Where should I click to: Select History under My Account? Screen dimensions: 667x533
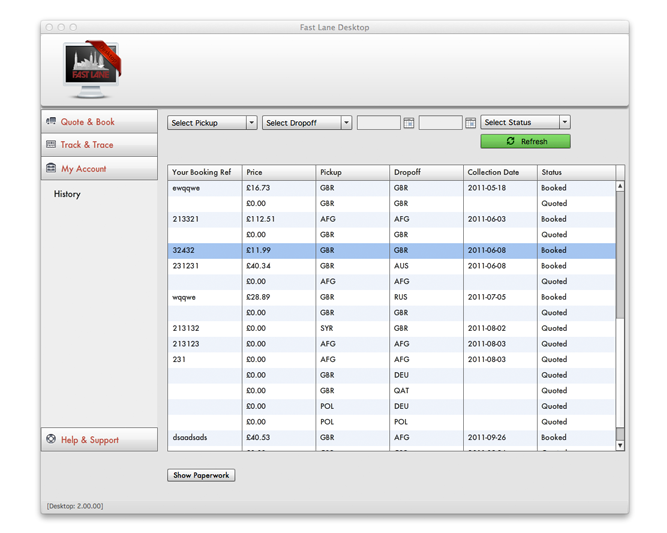click(67, 194)
